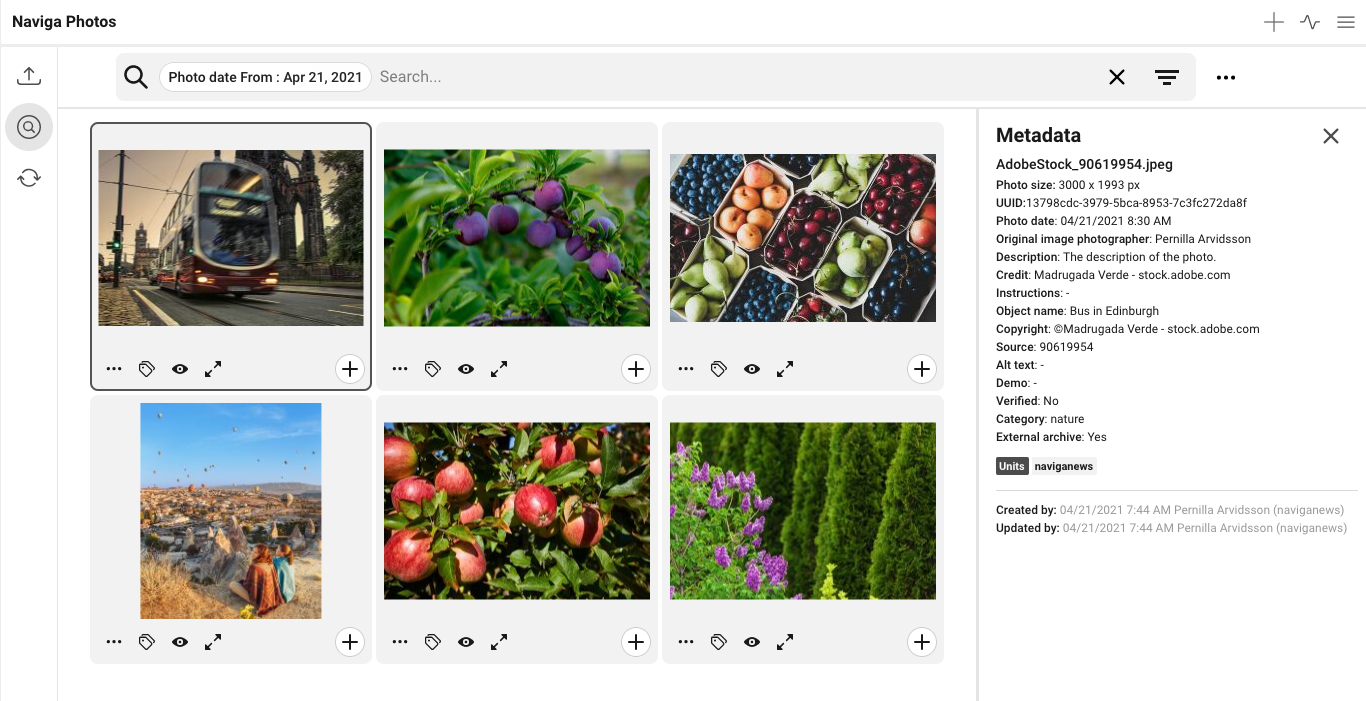Toggle preview eye on hot air balloons photo
This screenshot has width=1366, height=701.
pyautogui.click(x=180, y=642)
